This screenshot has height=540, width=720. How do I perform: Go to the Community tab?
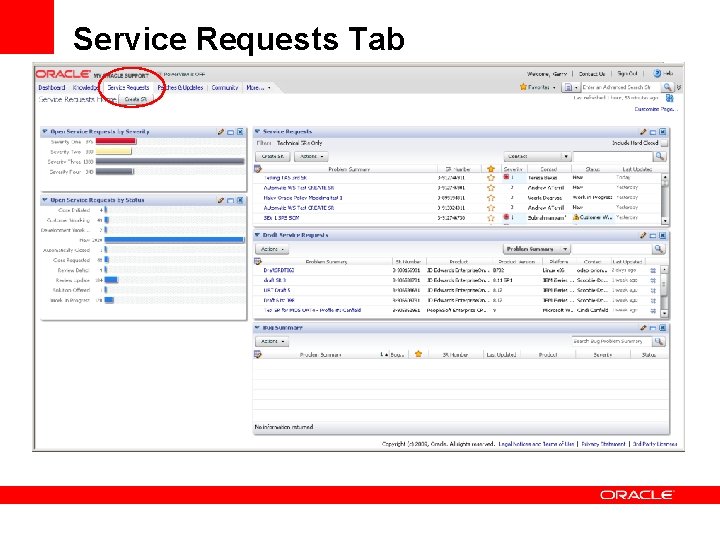tap(225, 87)
